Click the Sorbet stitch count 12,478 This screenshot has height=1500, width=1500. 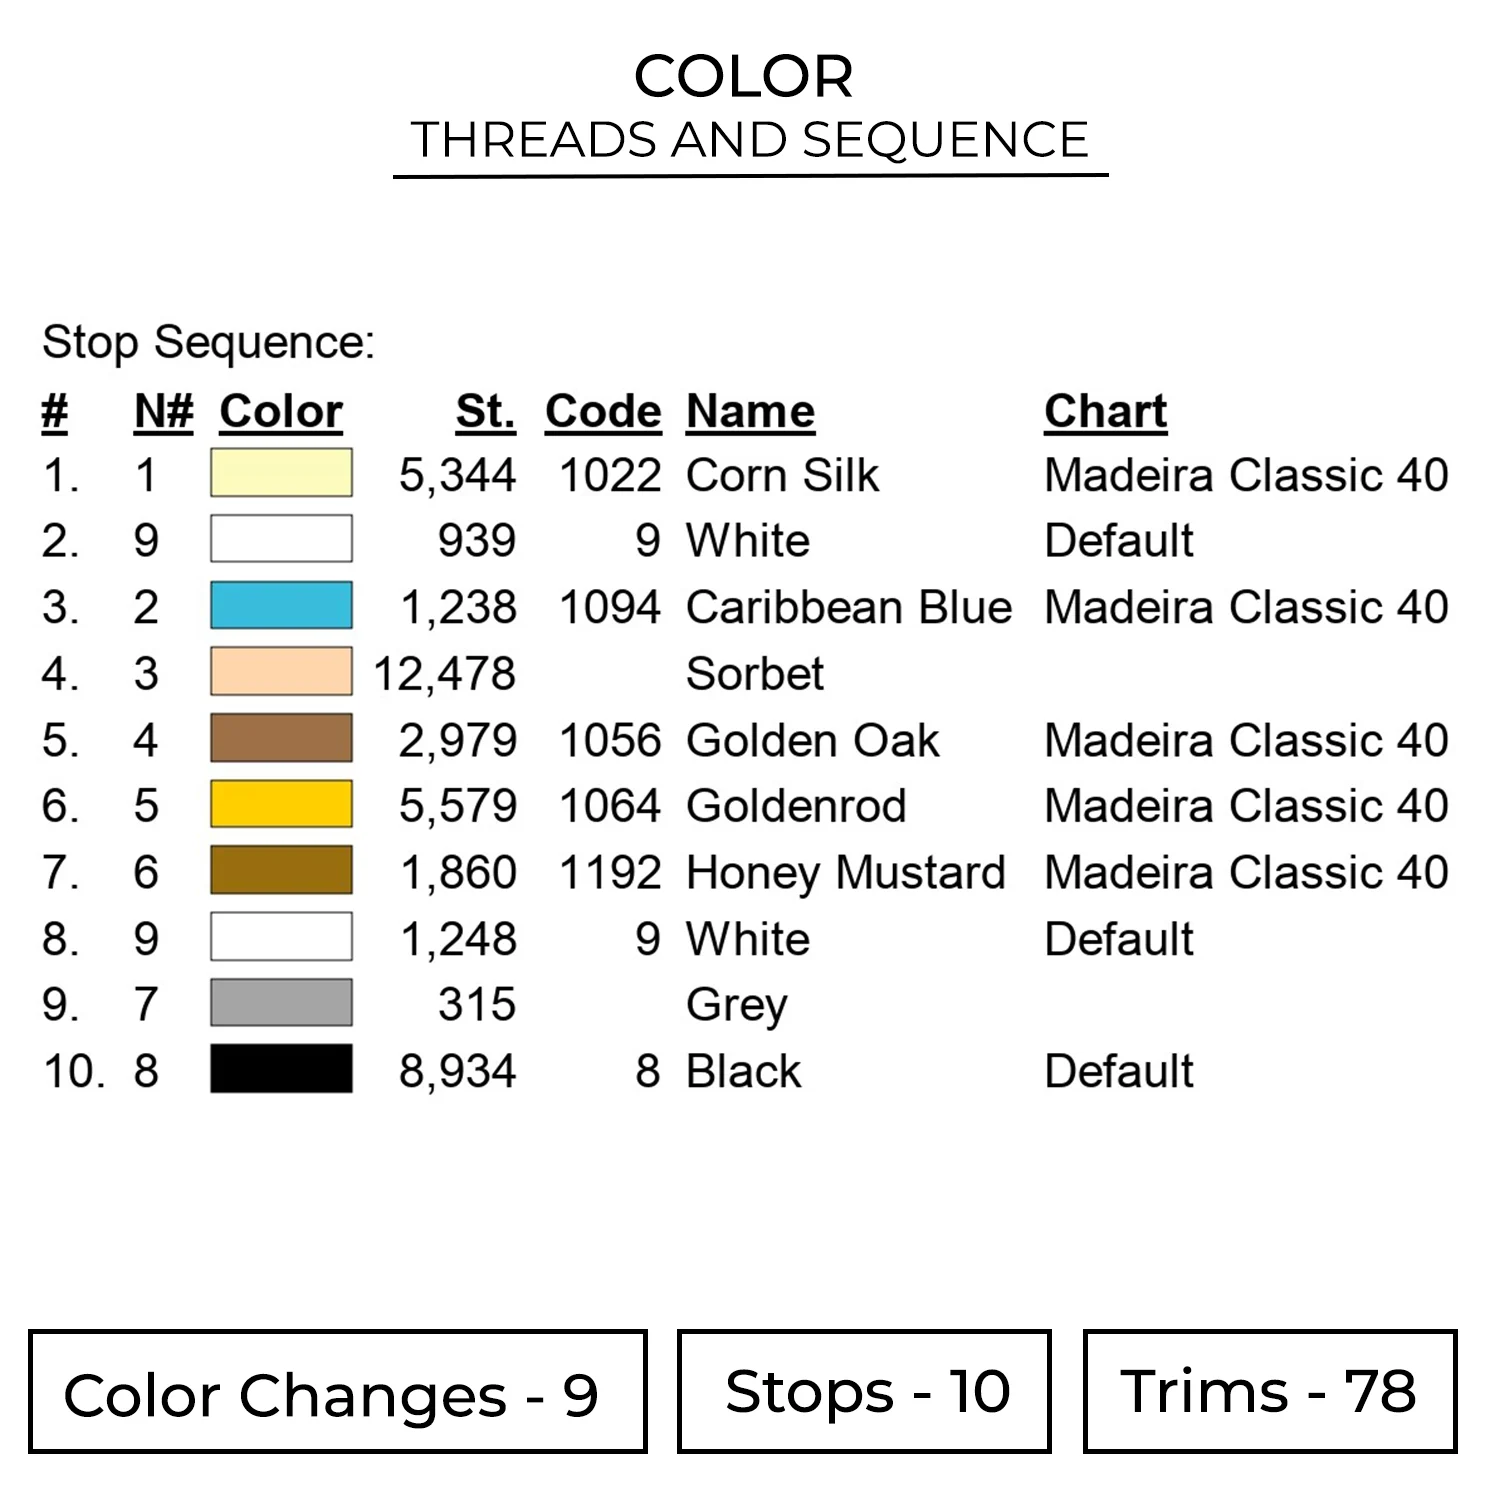point(445,674)
